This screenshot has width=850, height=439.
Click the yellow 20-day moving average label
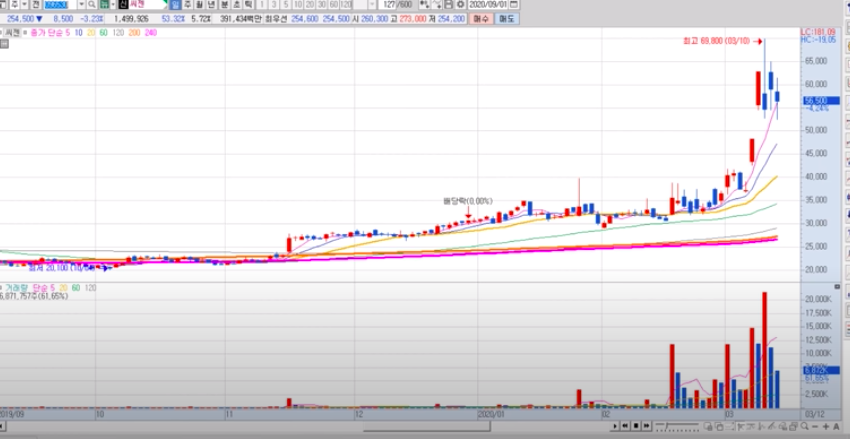[91, 33]
